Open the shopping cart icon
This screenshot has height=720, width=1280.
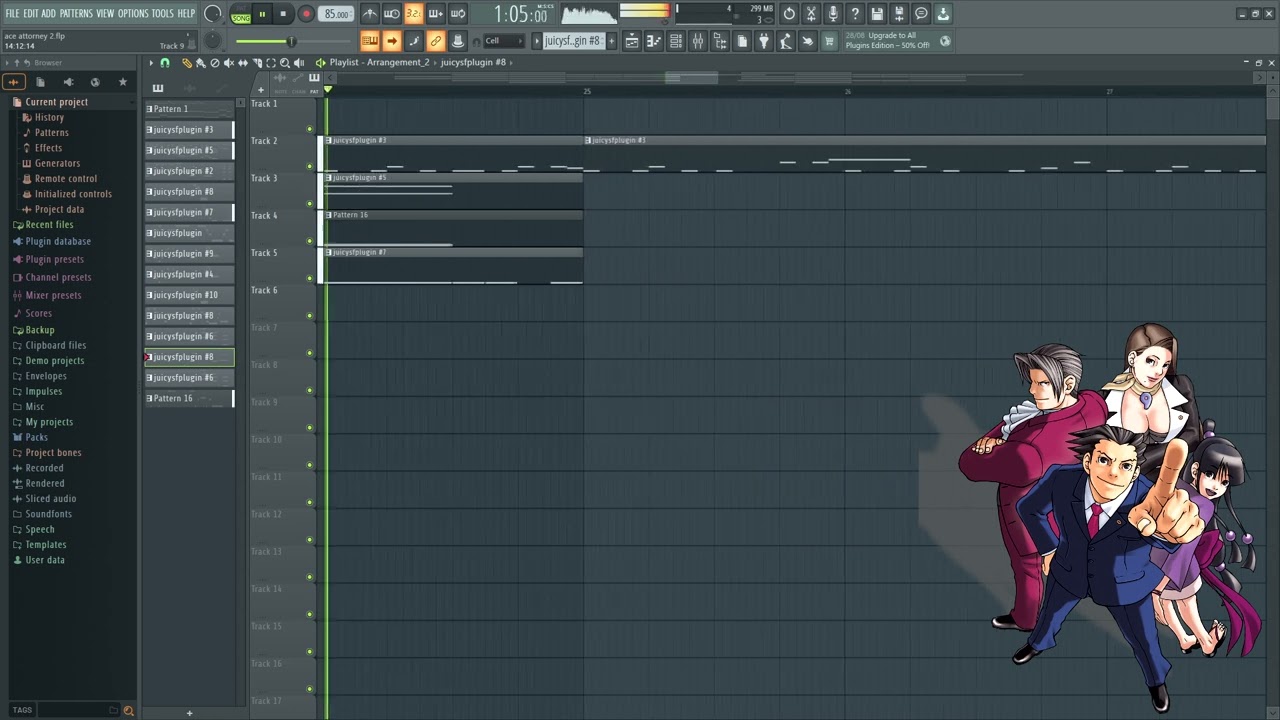click(829, 41)
